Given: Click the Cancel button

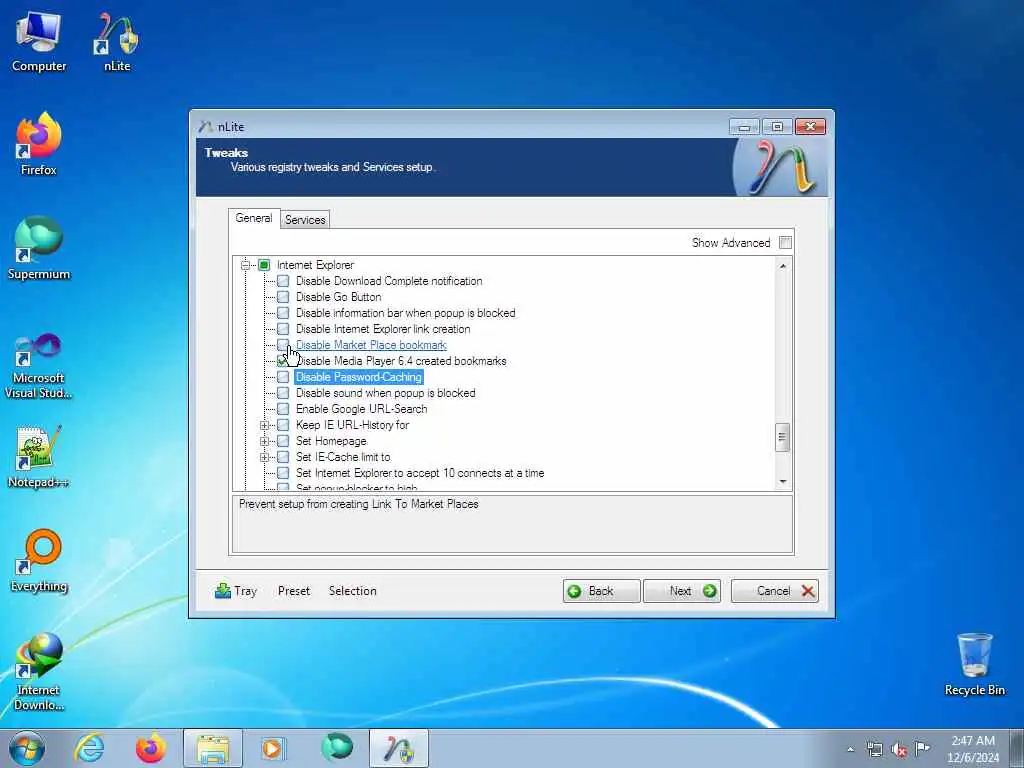Looking at the screenshot, I should pyautogui.click(x=775, y=591).
